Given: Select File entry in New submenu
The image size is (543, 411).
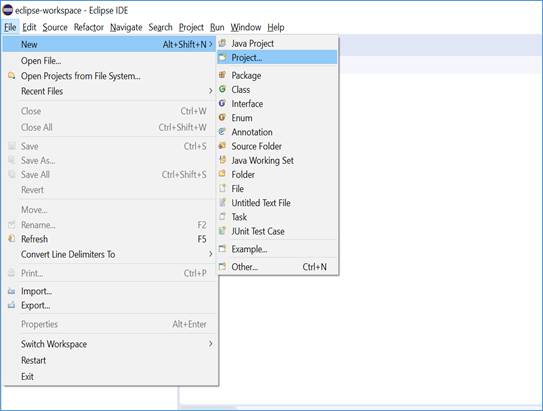Looking at the screenshot, I should 277,188.
